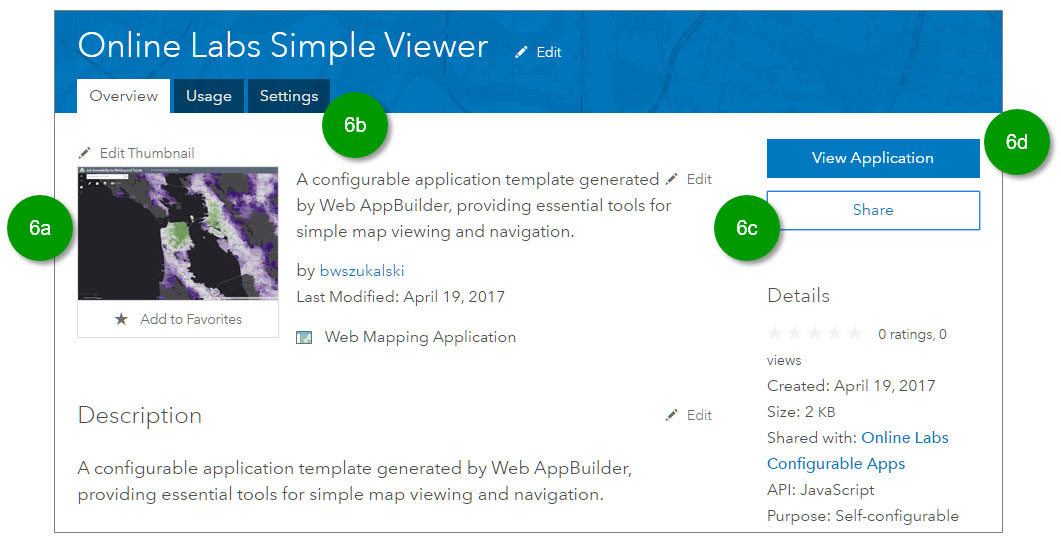Click pencil icon beside the page title
1061x545 pixels.
(521, 52)
